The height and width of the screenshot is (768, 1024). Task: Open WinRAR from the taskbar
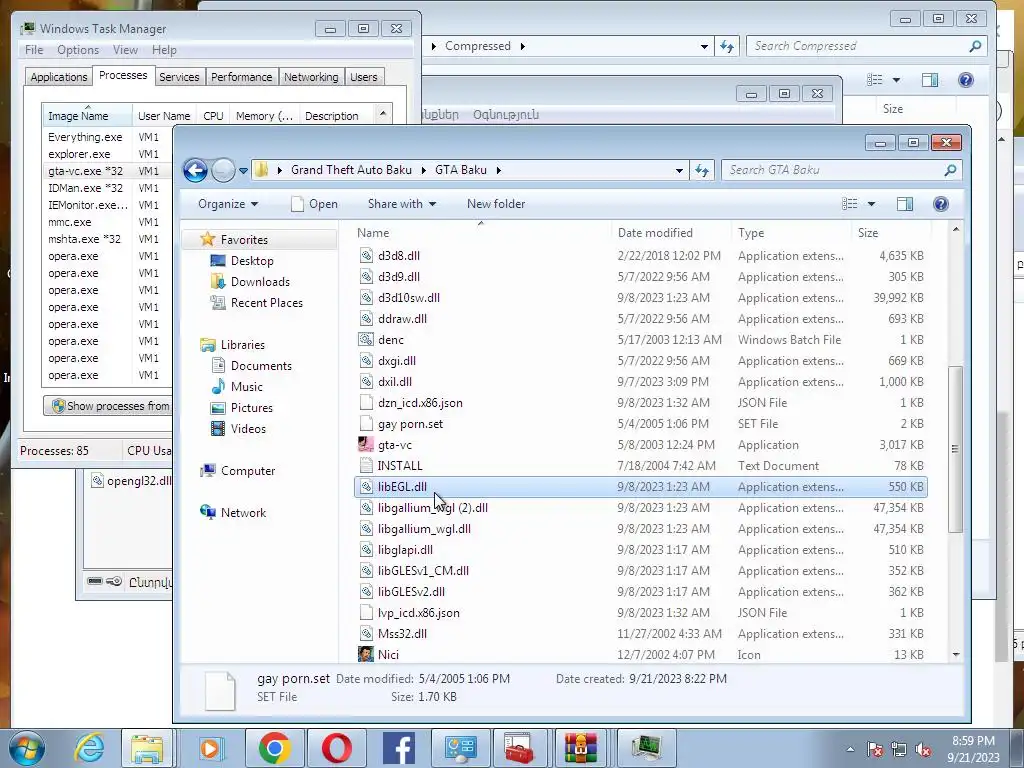point(581,748)
